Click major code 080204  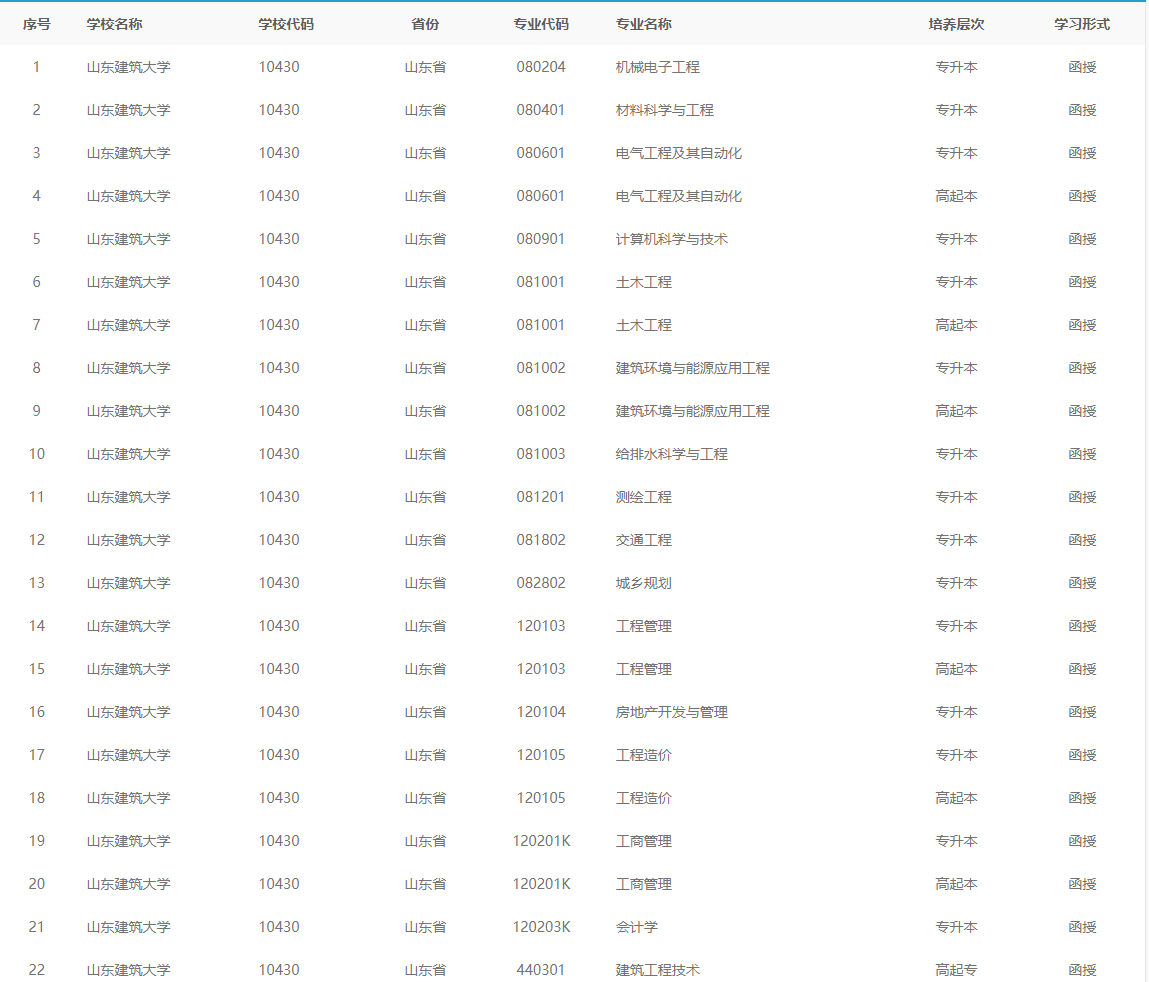click(x=541, y=67)
